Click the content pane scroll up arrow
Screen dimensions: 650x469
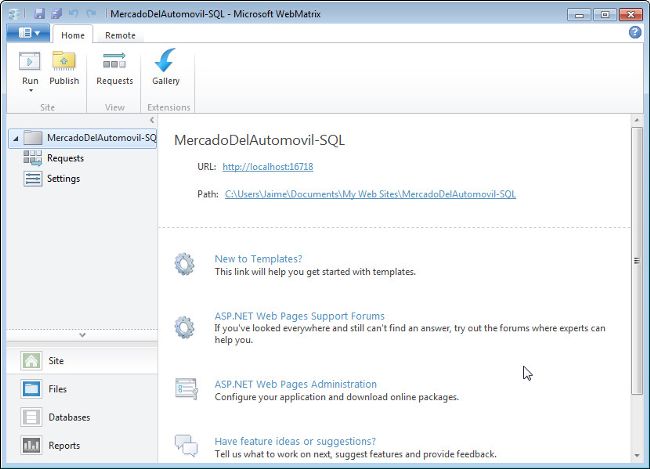click(x=637, y=120)
